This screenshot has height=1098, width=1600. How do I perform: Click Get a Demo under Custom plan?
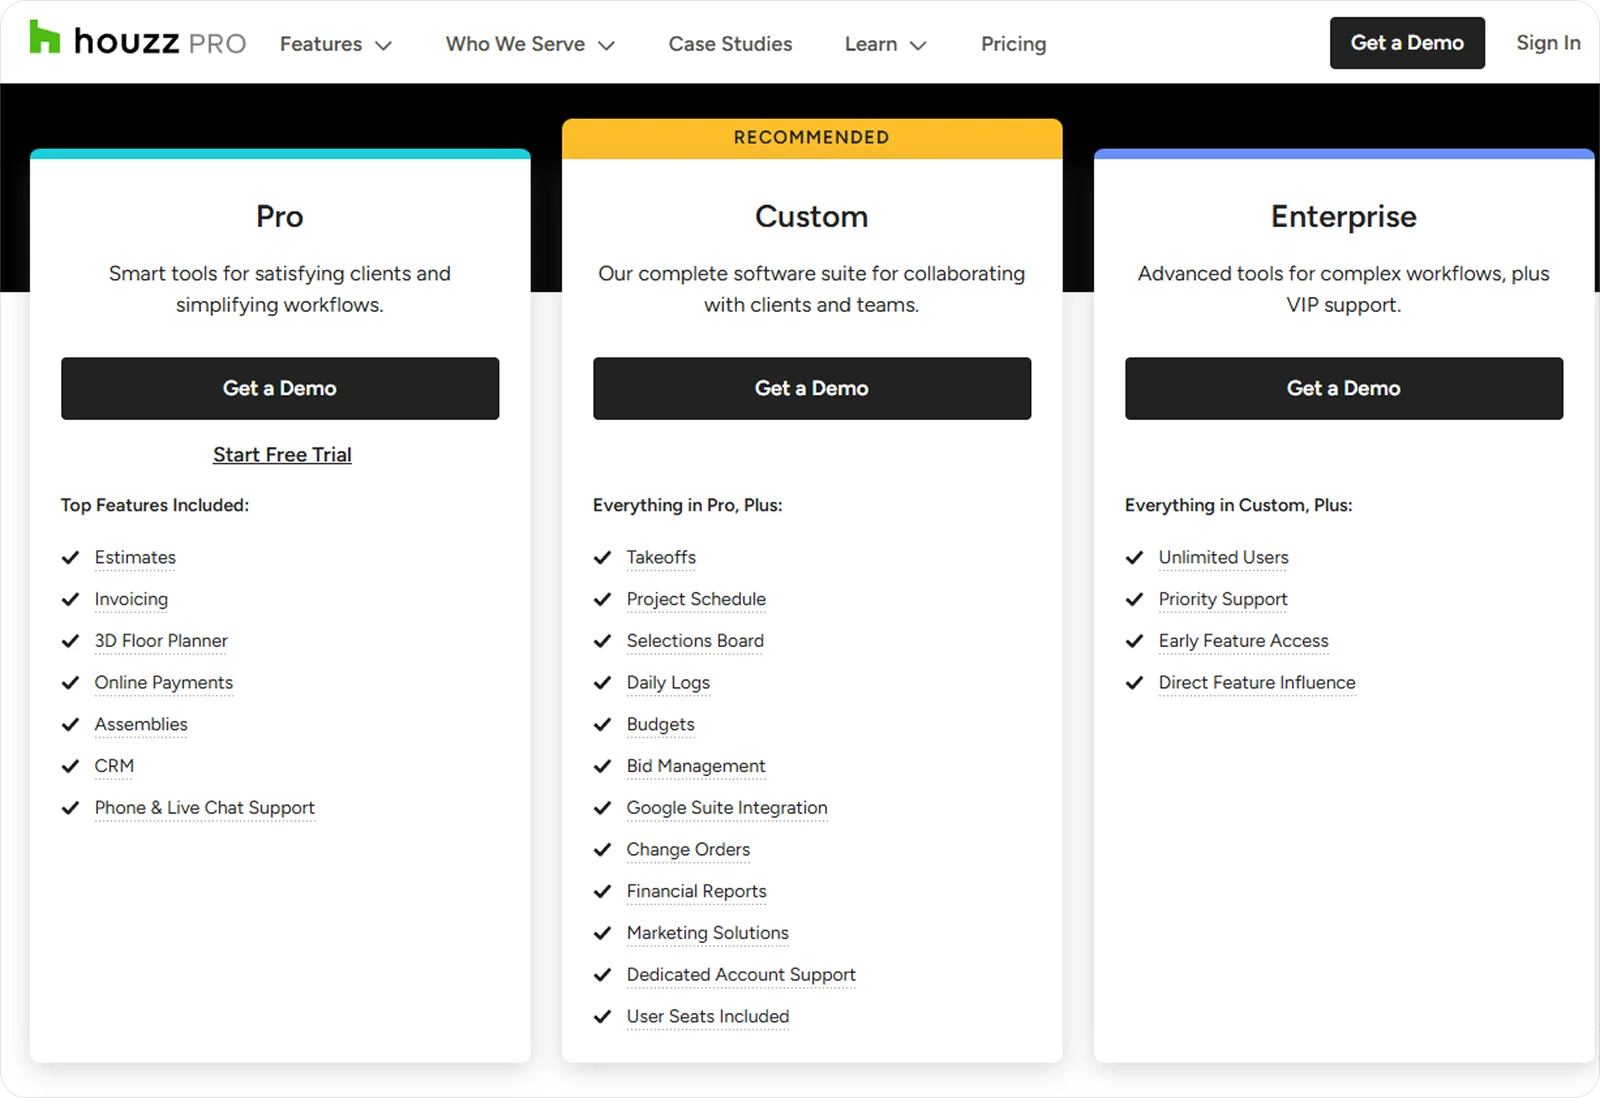pyautogui.click(x=812, y=388)
